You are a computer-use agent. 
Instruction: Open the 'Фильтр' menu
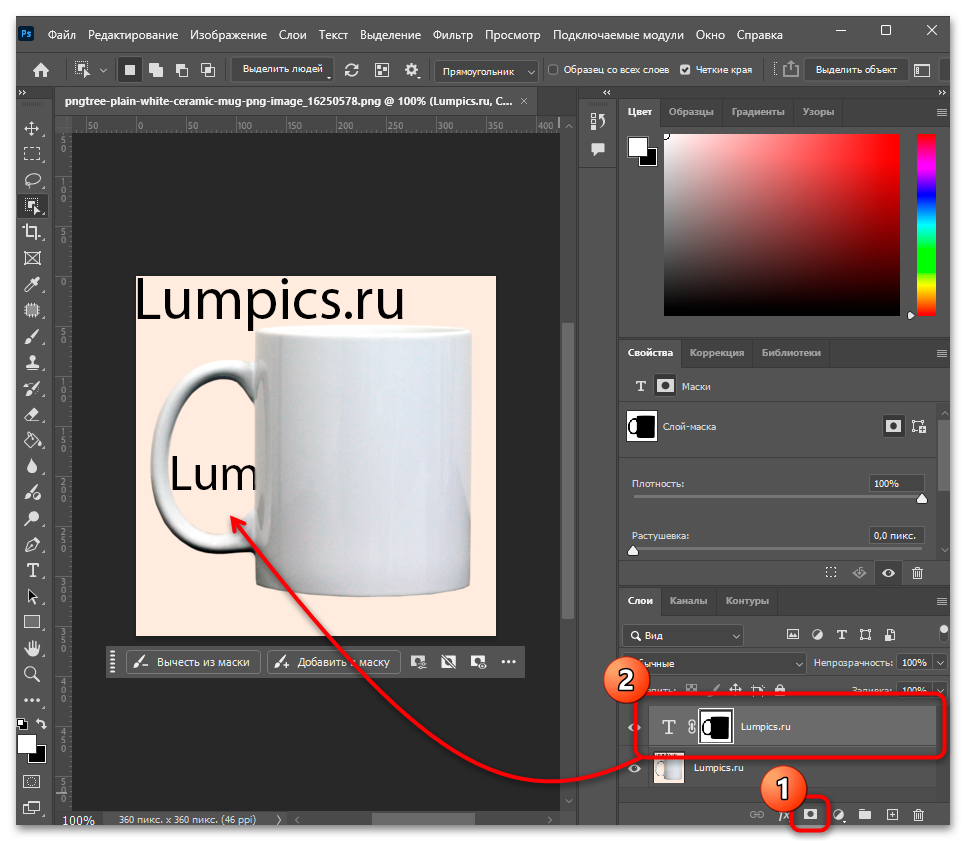tap(453, 35)
